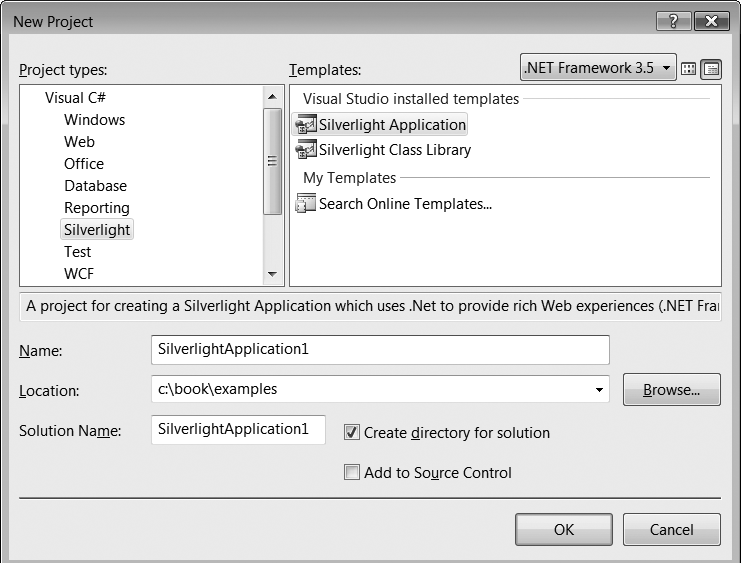Switch templates to large icons view
The height and width of the screenshot is (563, 741).
pyautogui.click(x=689, y=69)
